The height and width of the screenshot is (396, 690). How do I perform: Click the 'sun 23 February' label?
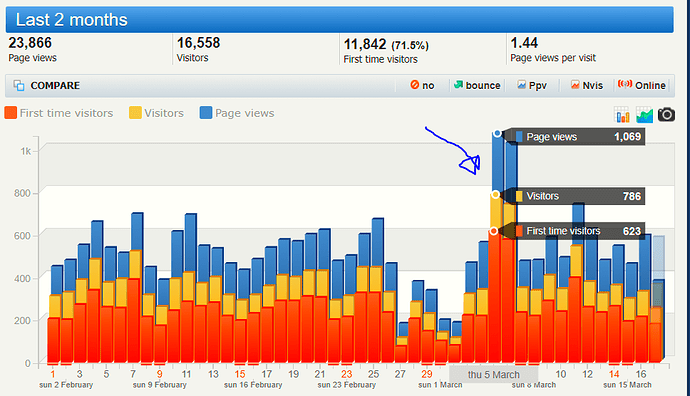point(347,385)
